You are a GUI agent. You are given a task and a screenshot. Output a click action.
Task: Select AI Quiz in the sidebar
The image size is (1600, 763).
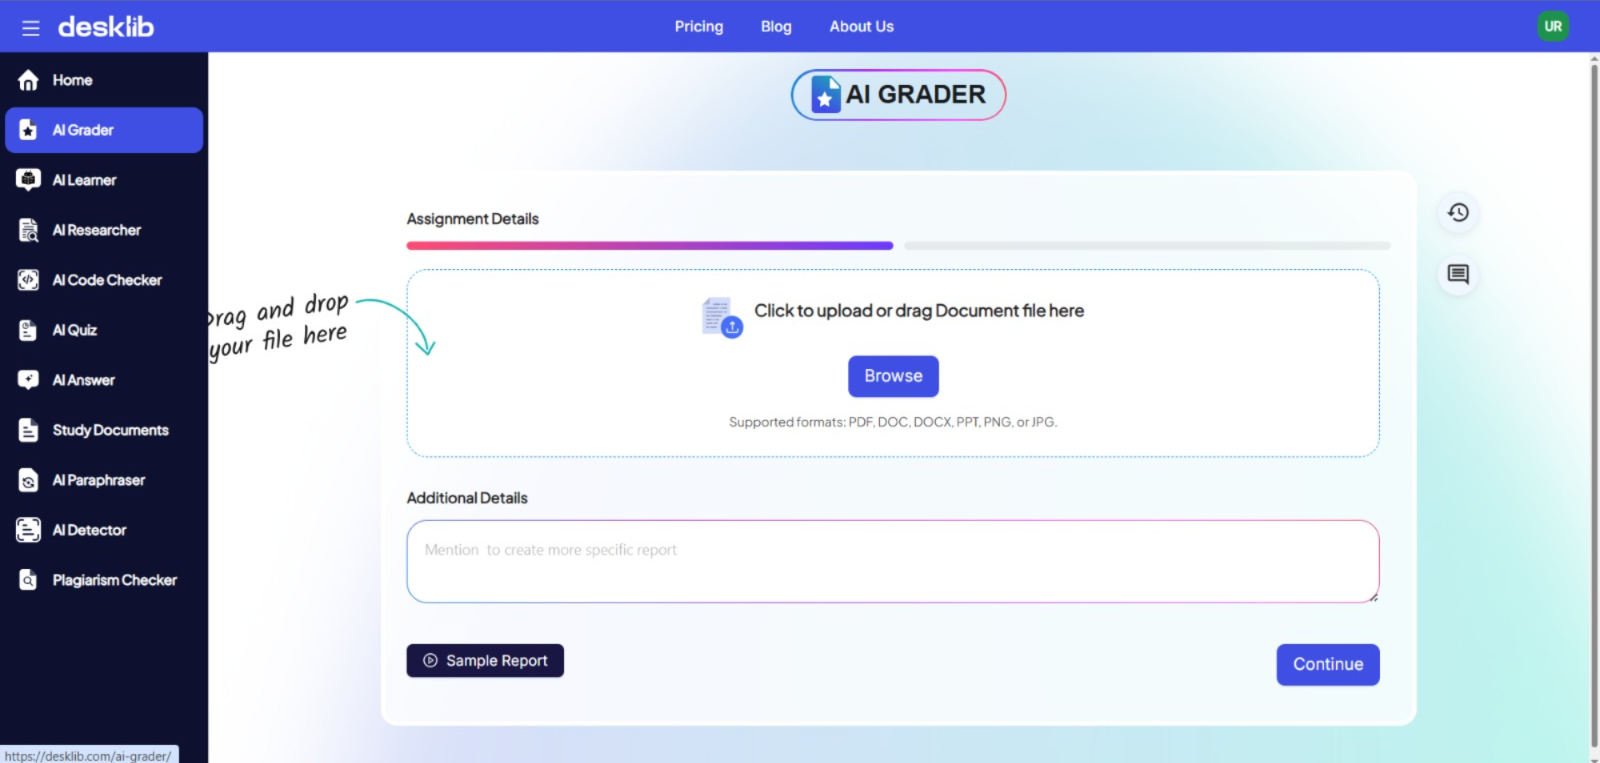click(x=104, y=330)
